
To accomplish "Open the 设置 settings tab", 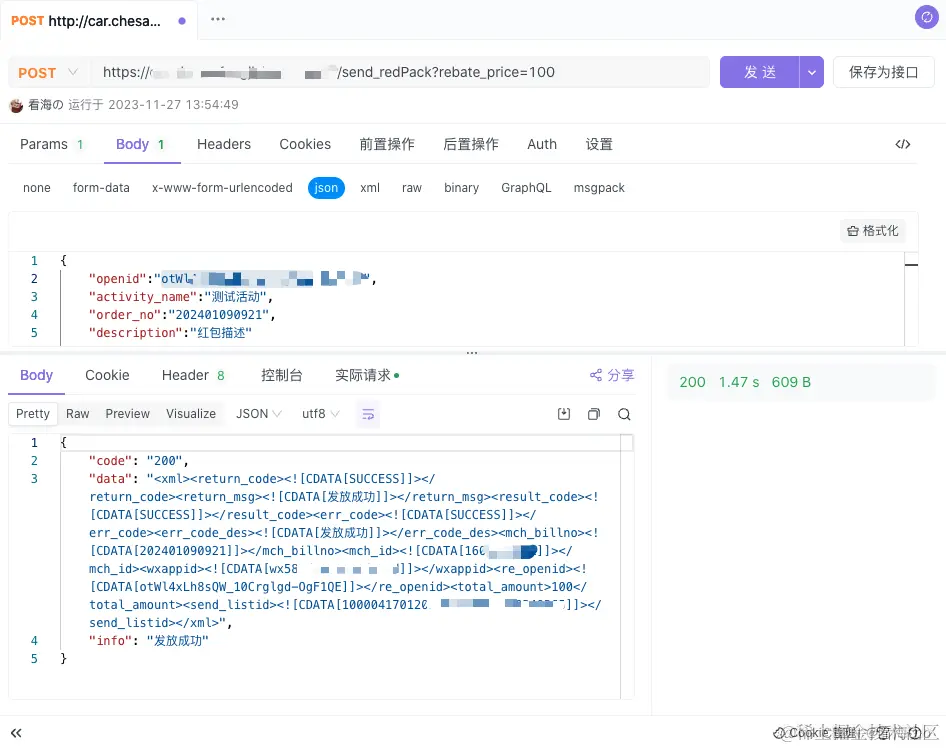I will click(x=599, y=144).
